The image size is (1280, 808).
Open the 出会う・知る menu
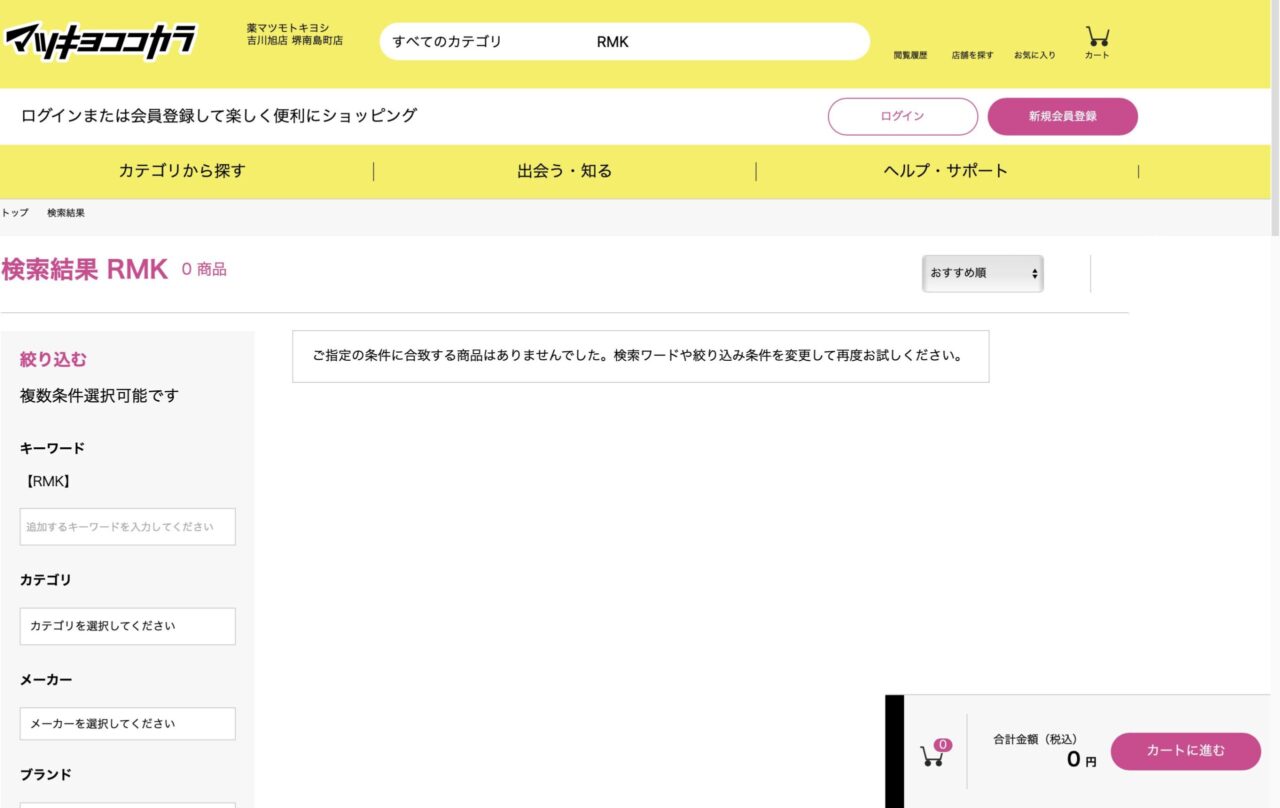click(564, 171)
